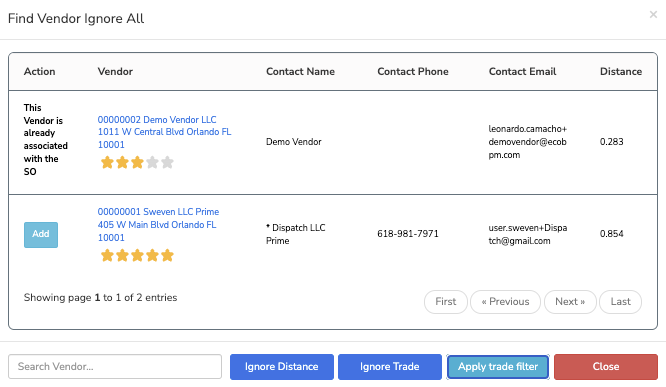Add Sweven LLC Prime vendor
Viewport: 666px width, 387px height.
(x=41, y=234)
